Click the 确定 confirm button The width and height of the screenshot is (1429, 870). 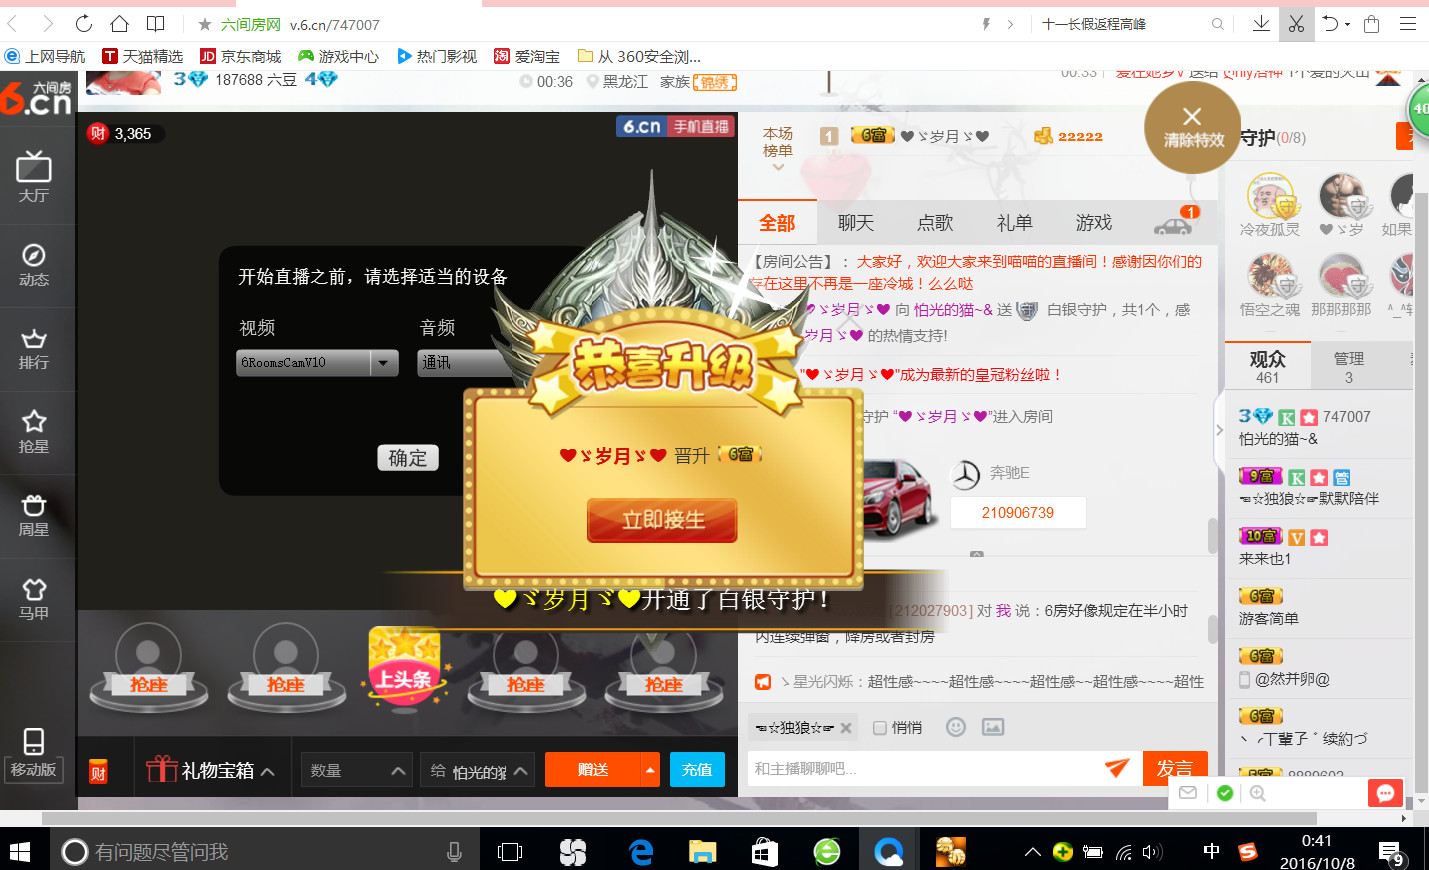[408, 458]
